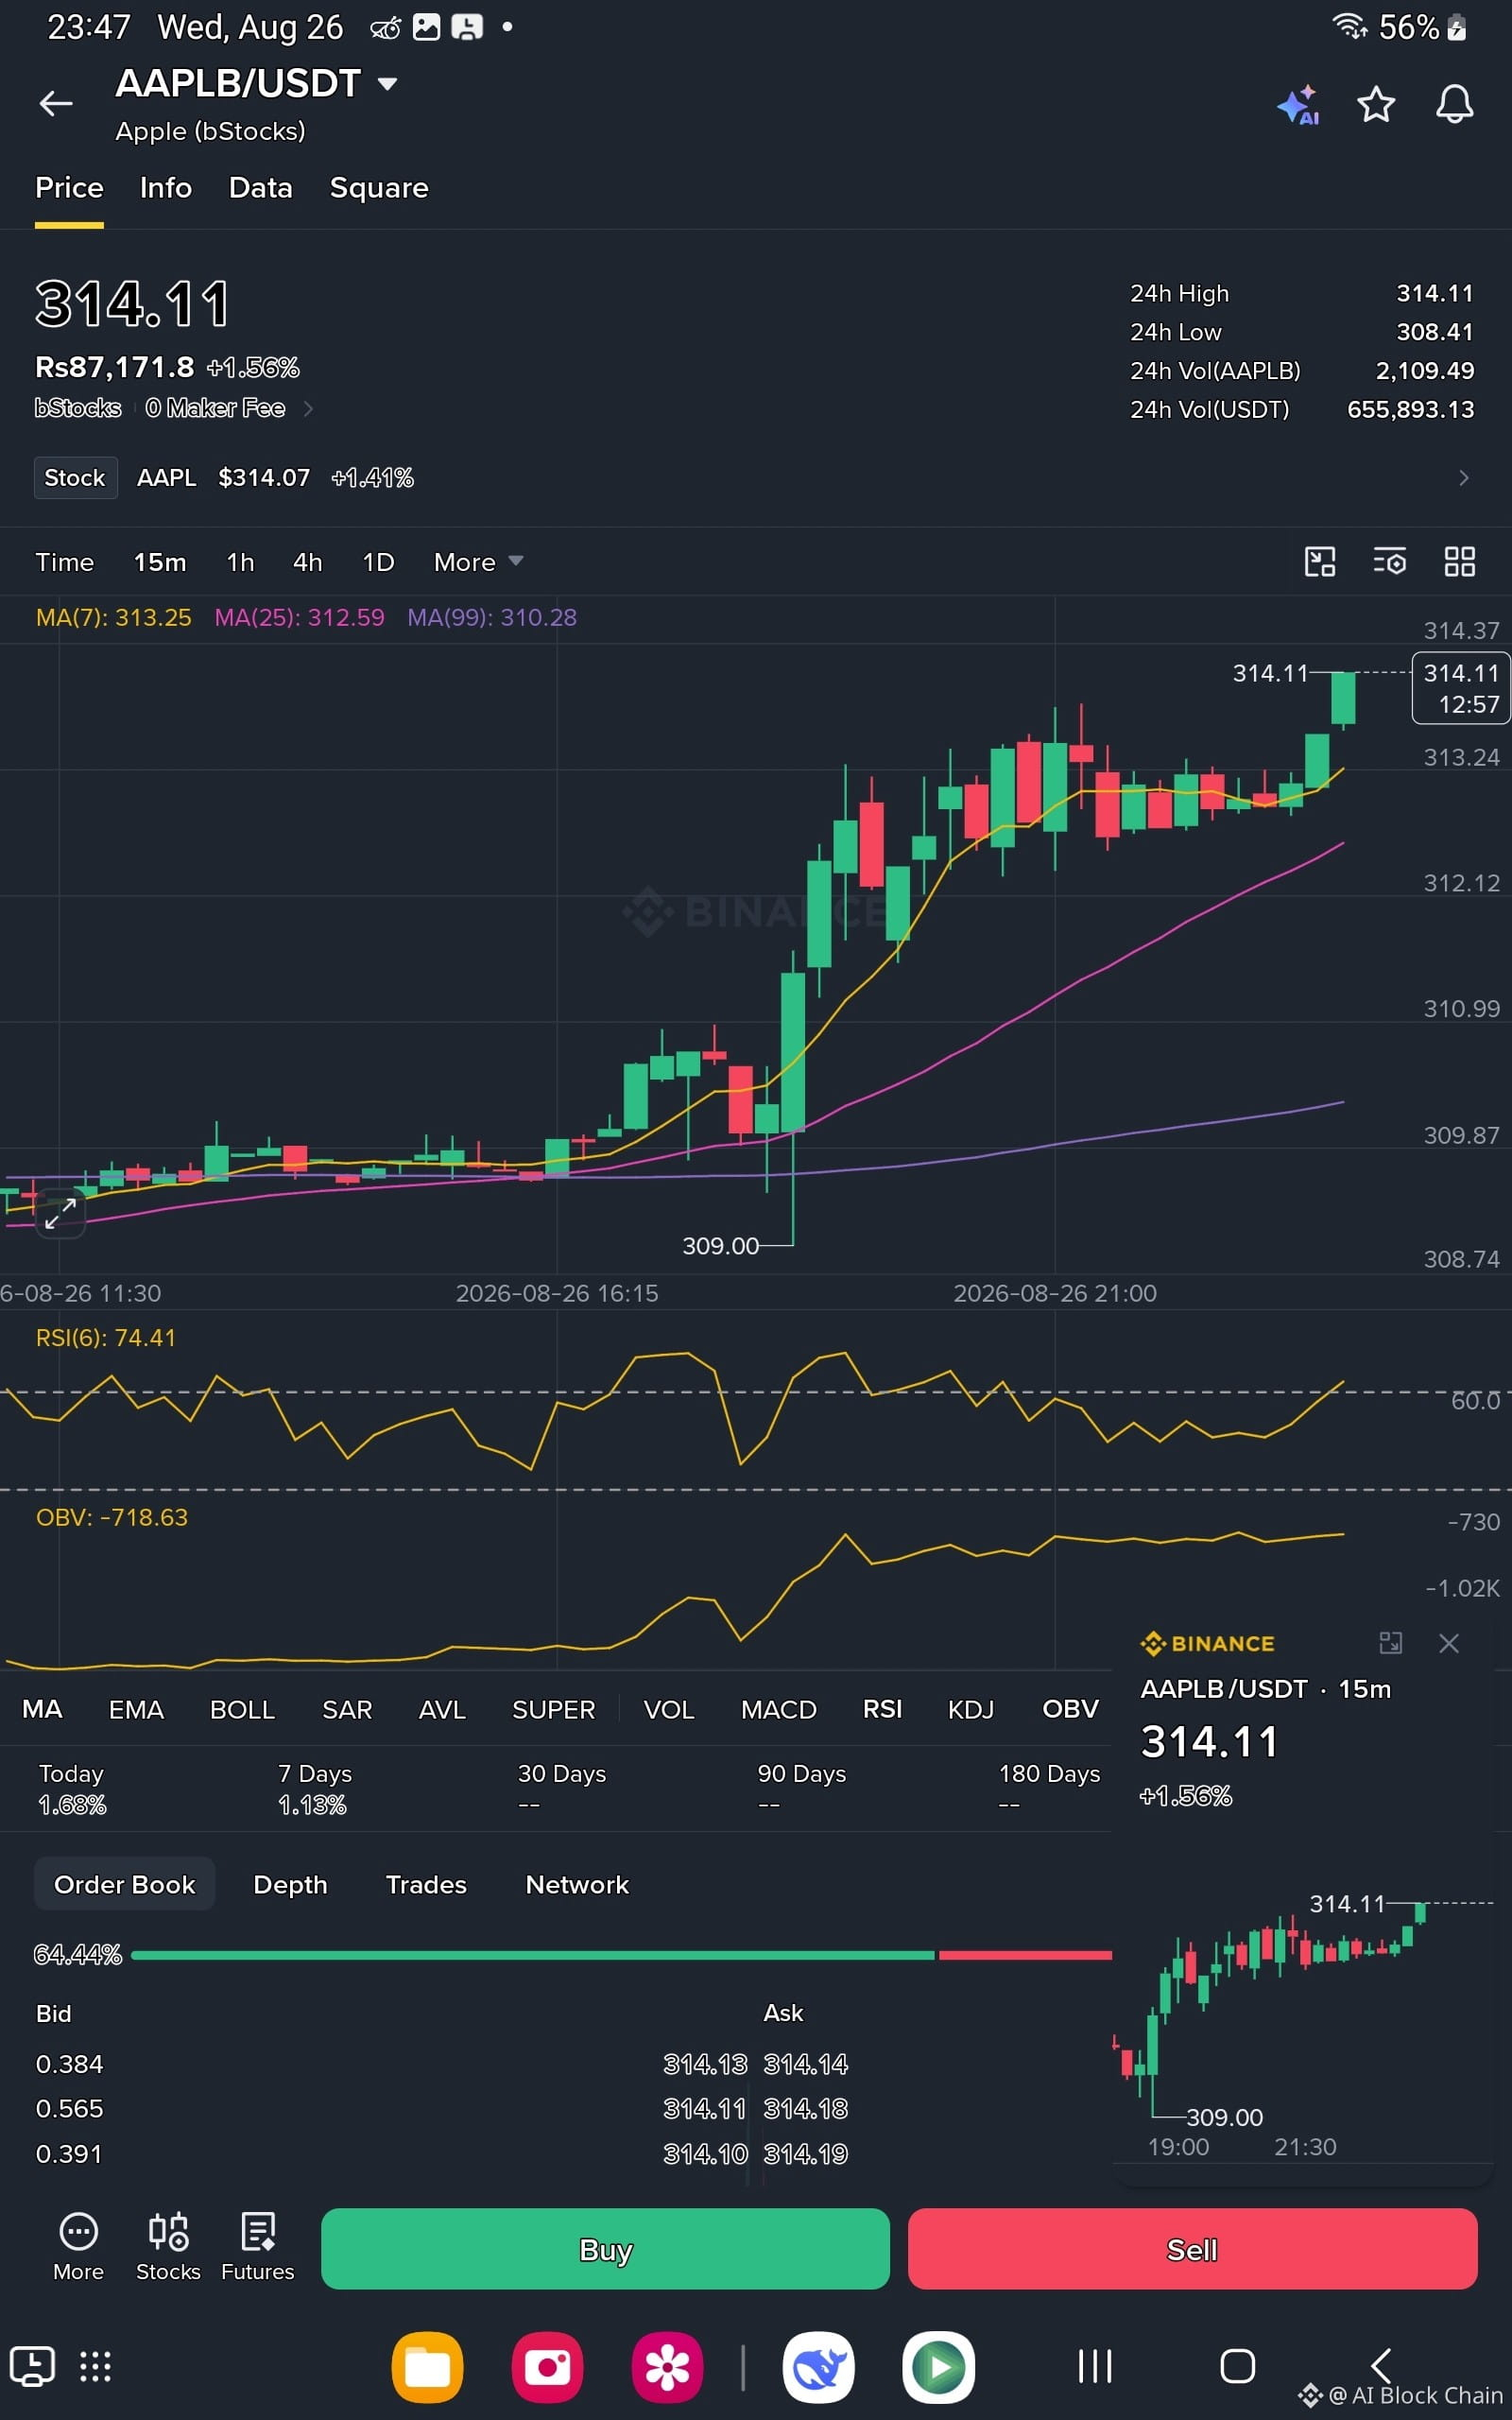Launch the red Camera app
Image resolution: width=1512 pixels, height=2420 pixels.
[547, 2367]
